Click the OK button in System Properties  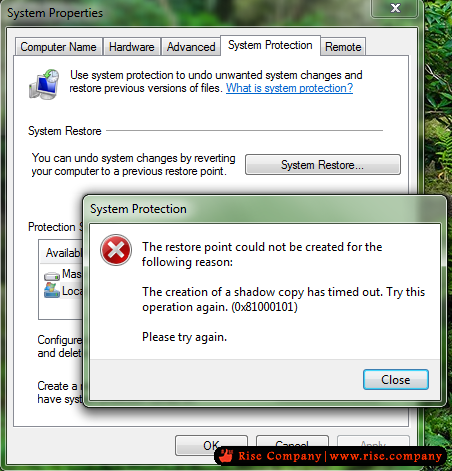tap(211, 445)
